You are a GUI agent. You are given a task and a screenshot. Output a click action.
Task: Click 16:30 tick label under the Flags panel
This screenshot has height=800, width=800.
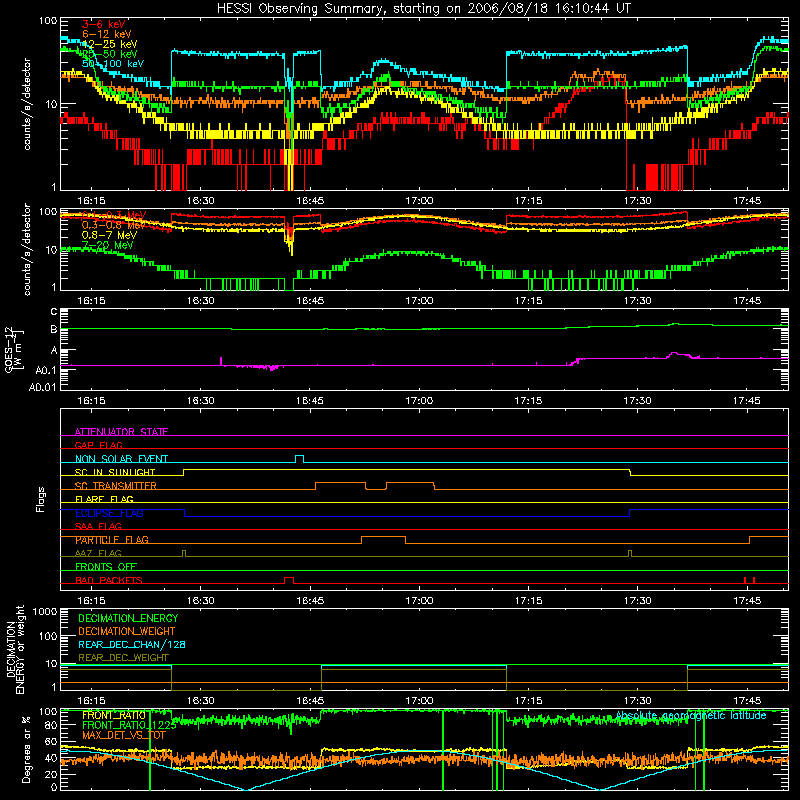coord(201,601)
